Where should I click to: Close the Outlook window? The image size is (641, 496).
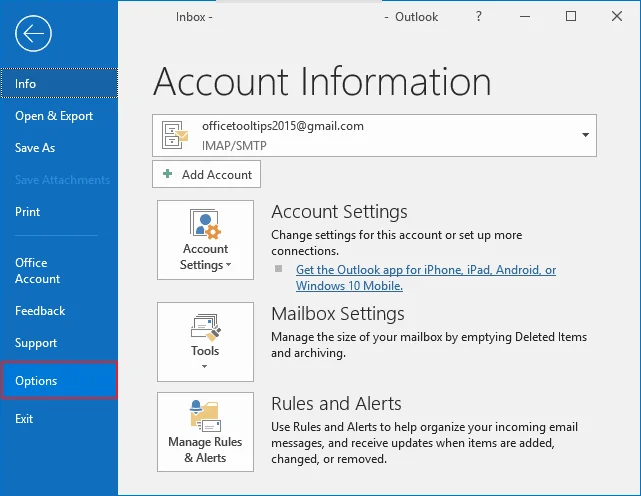coord(617,16)
